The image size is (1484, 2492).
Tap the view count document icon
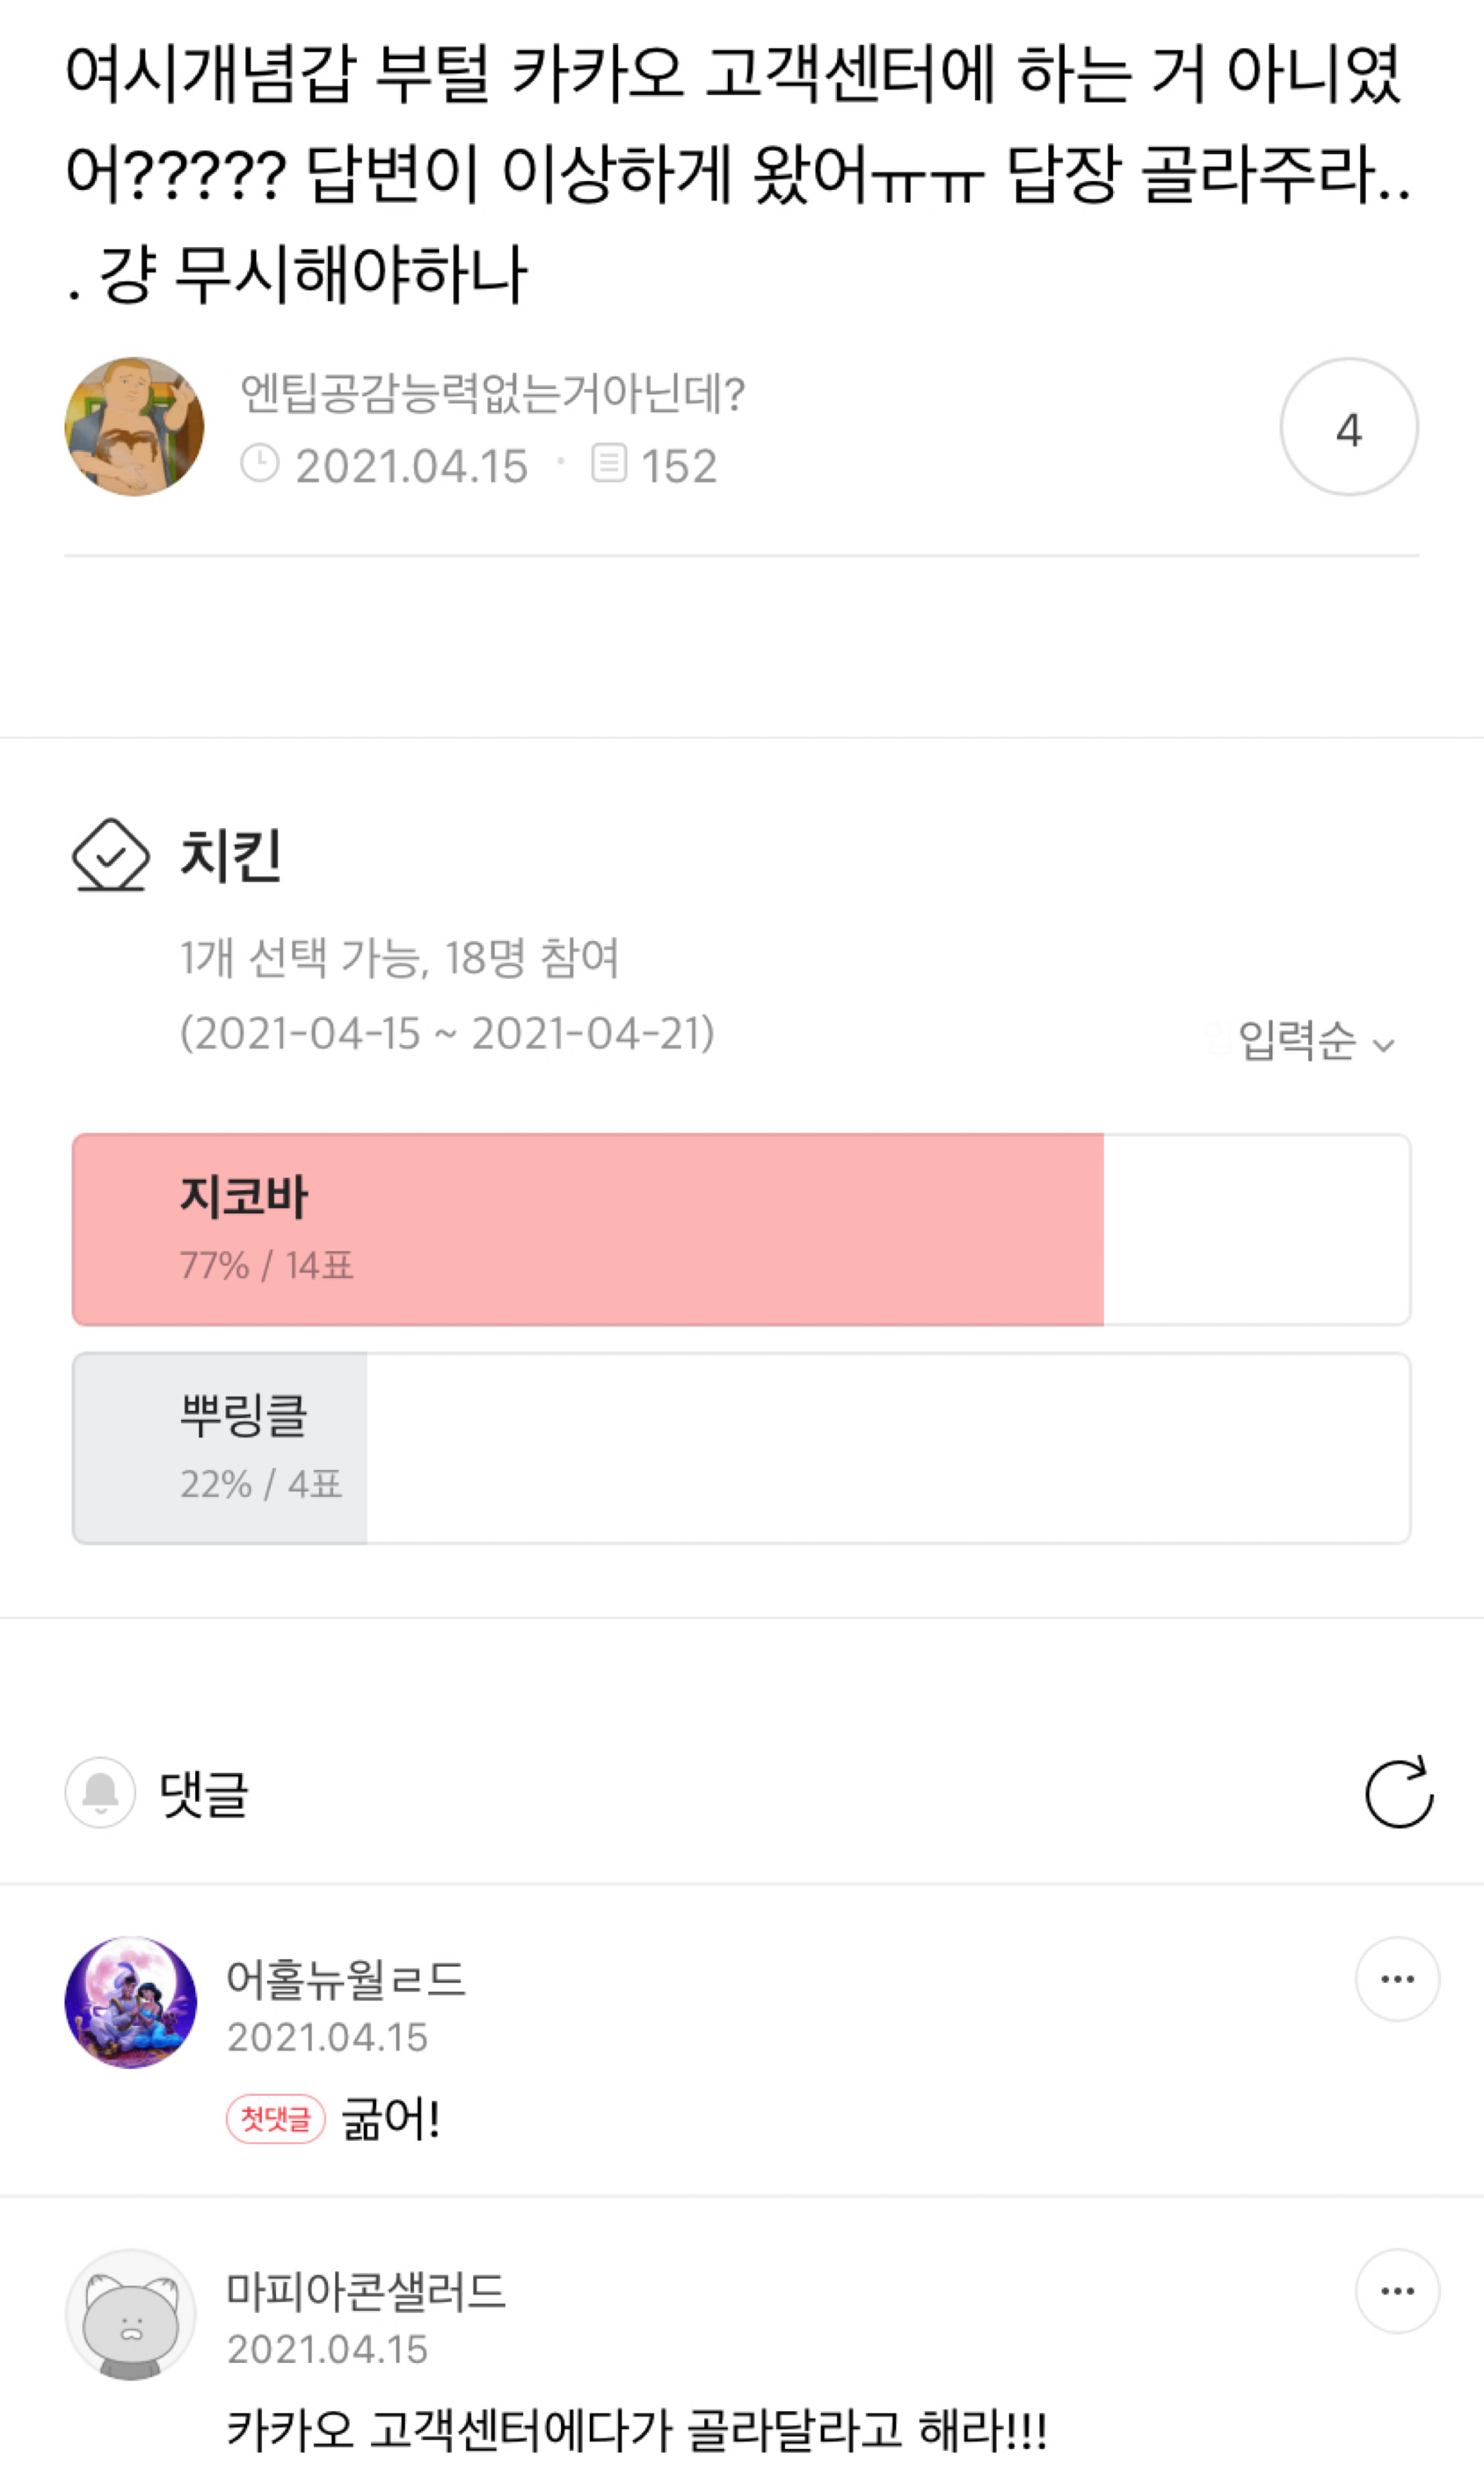(x=609, y=464)
